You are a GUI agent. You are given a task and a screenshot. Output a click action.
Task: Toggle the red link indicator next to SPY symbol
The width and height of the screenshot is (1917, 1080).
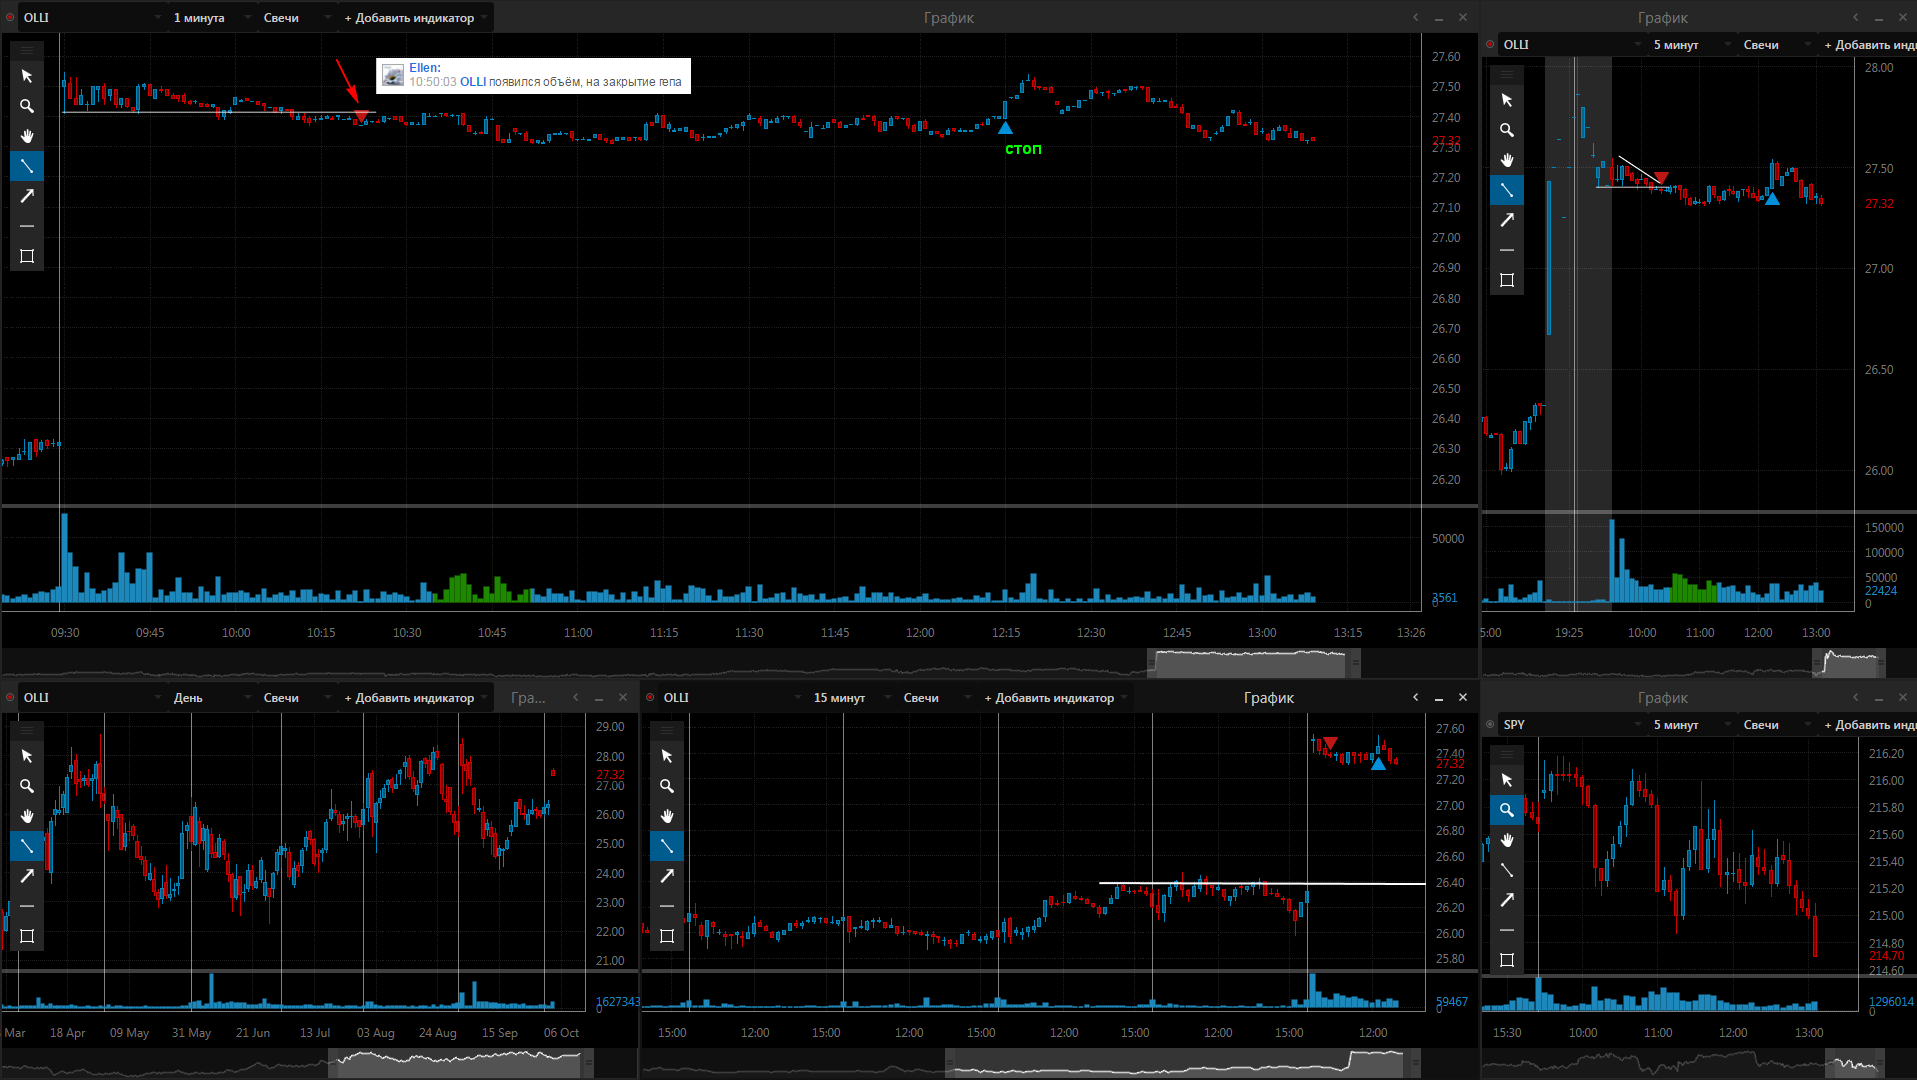pos(1490,724)
